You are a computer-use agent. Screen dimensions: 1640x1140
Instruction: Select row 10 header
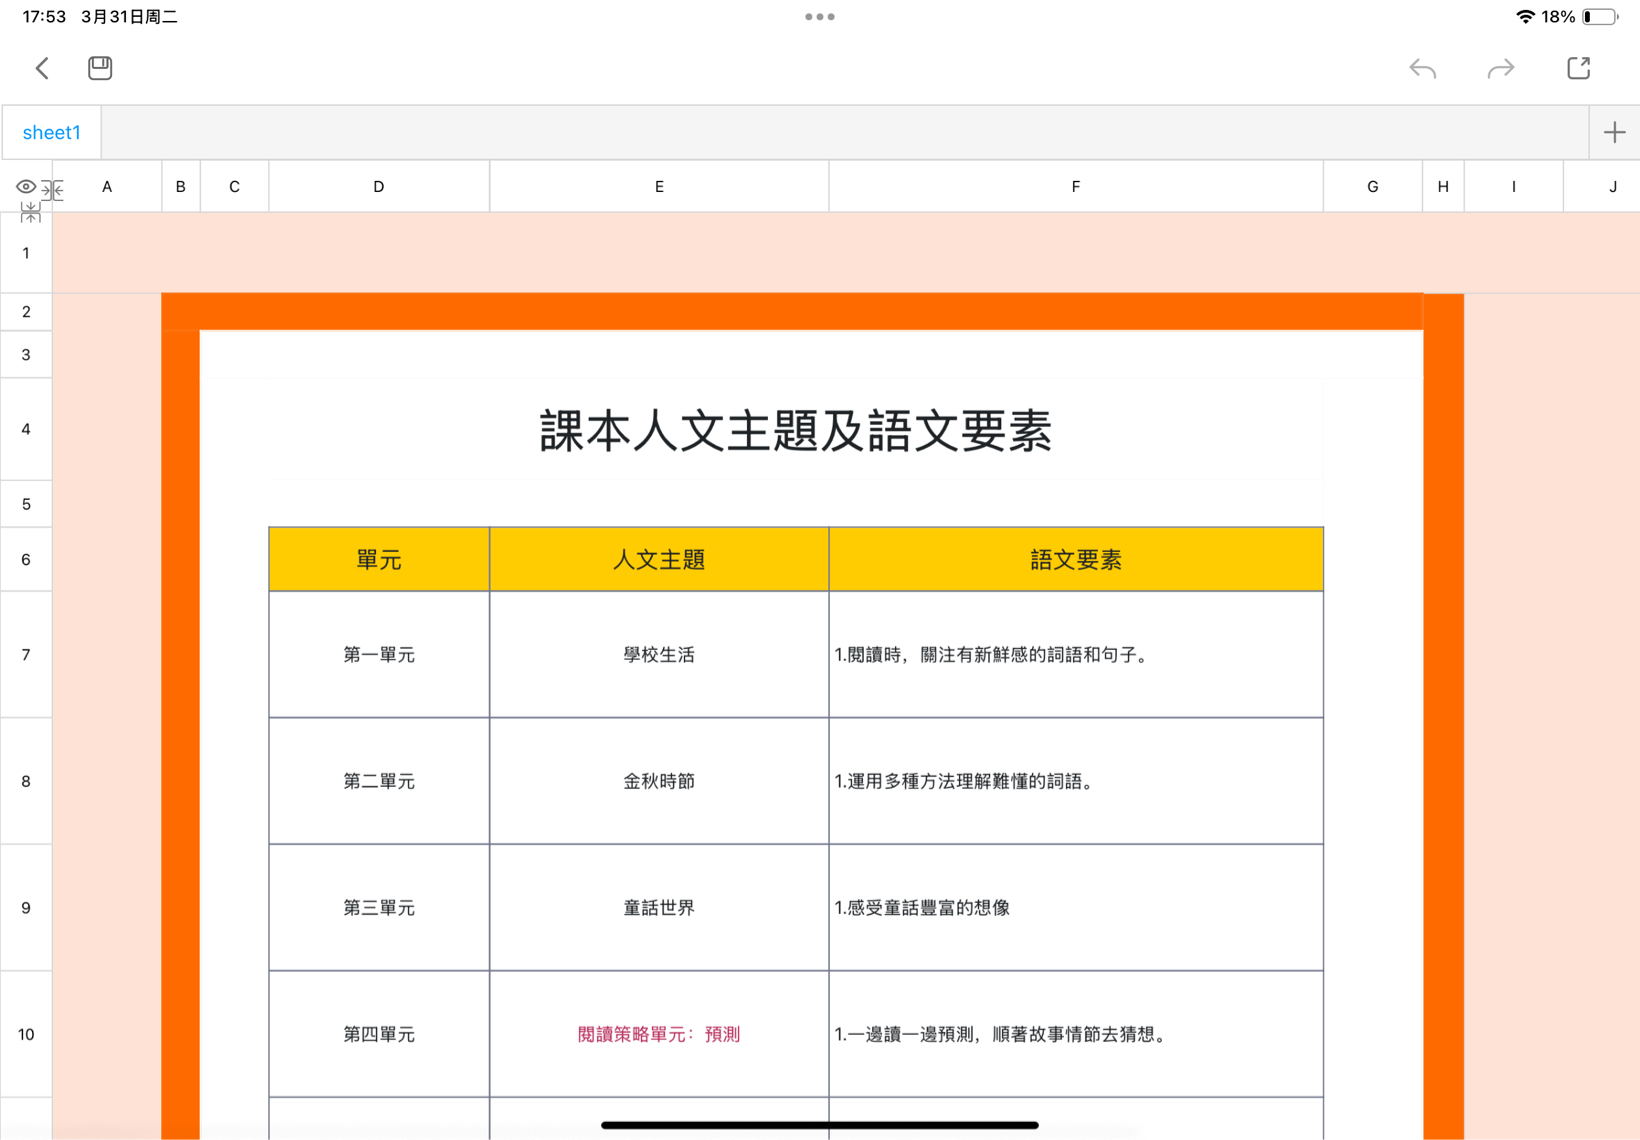click(26, 1034)
